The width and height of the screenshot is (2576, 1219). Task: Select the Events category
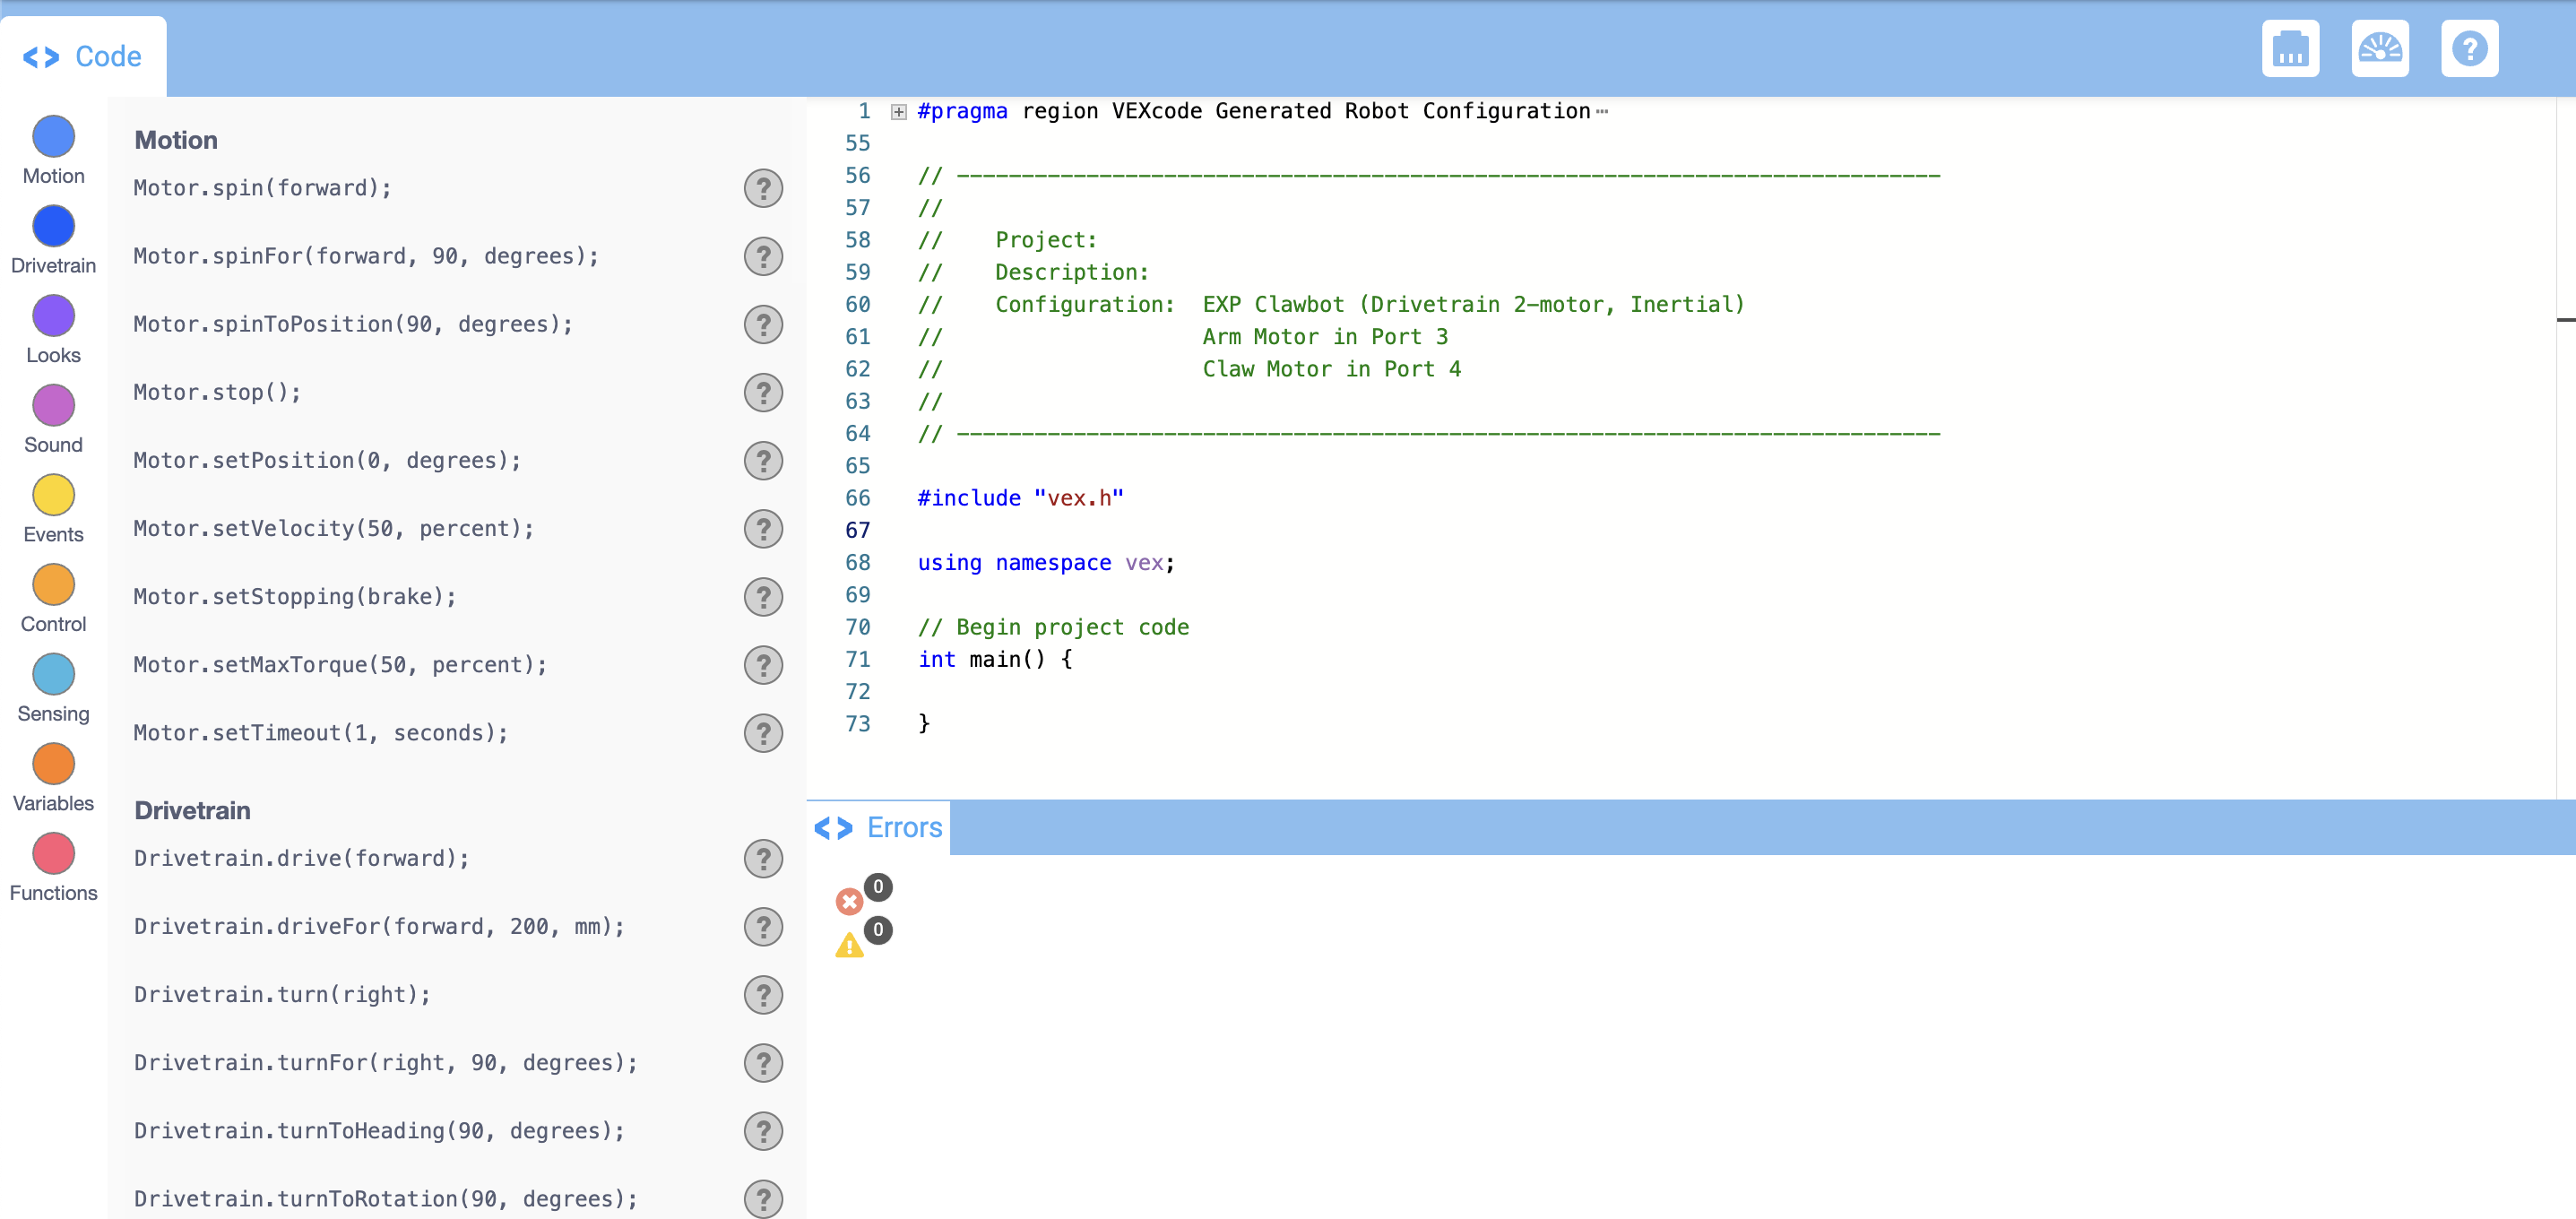(x=53, y=494)
